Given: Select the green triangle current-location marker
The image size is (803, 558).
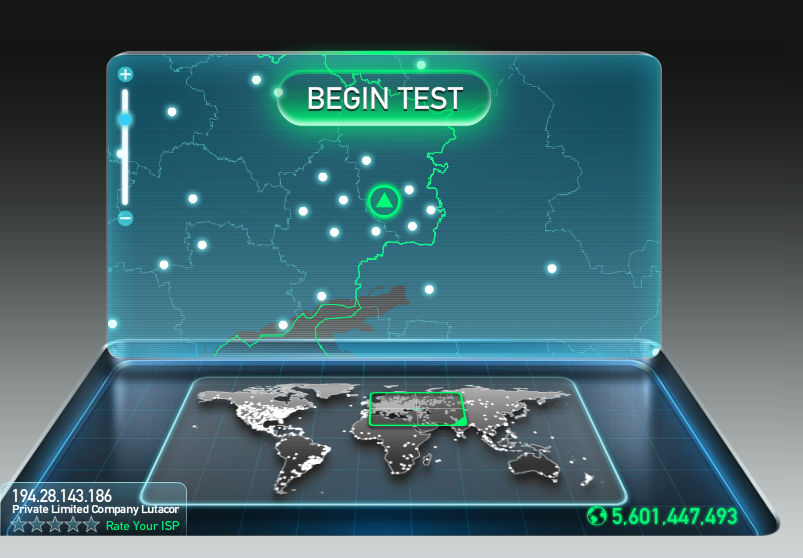Looking at the screenshot, I should click(x=384, y=201).
